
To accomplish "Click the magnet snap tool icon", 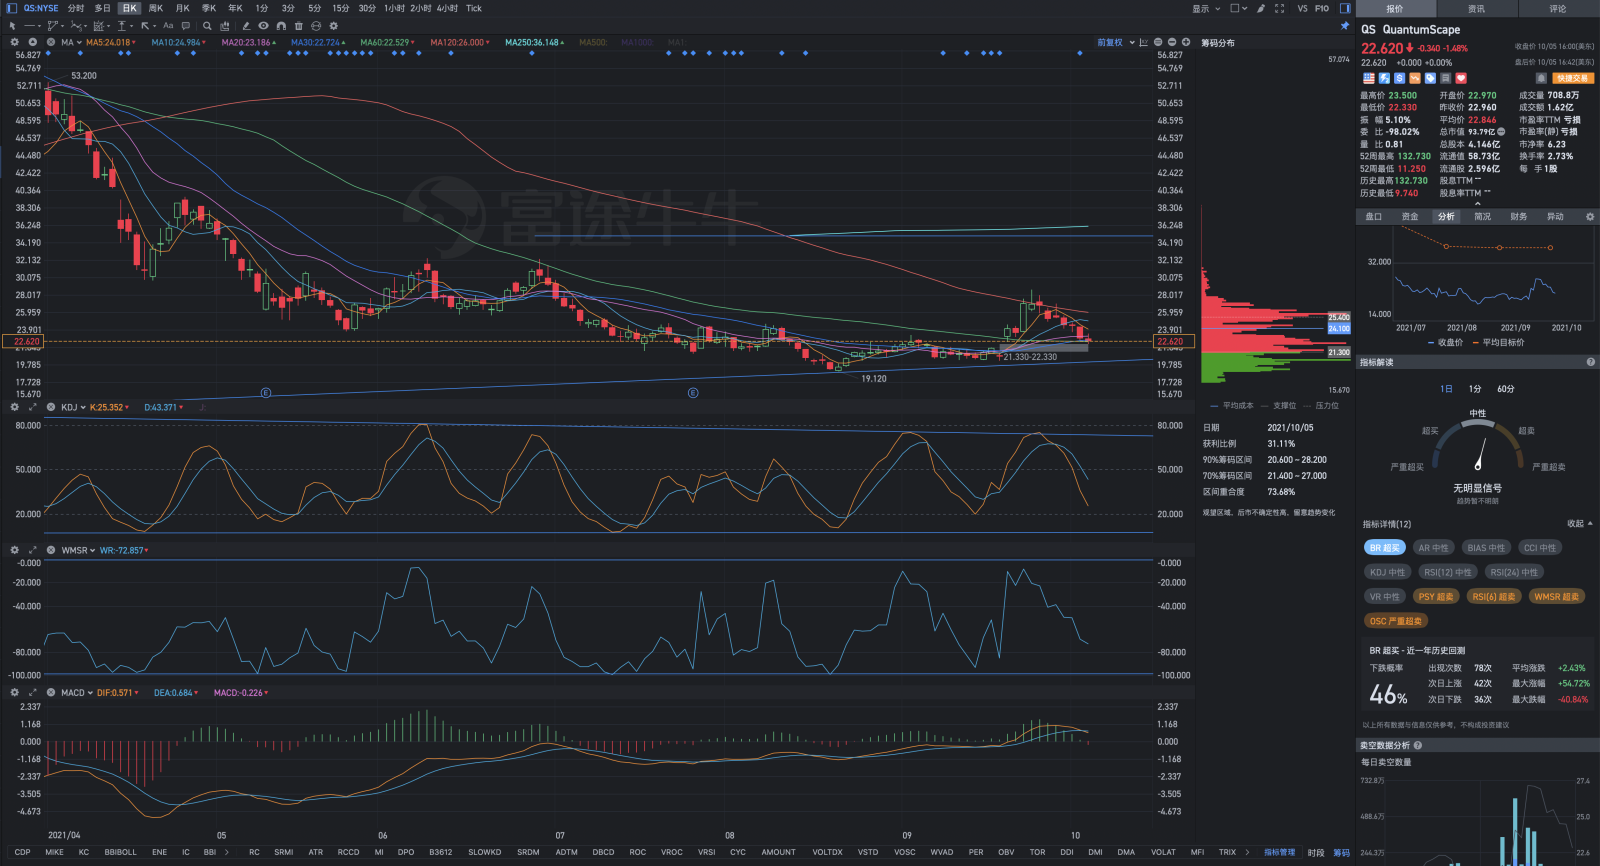I will point(281,26).
